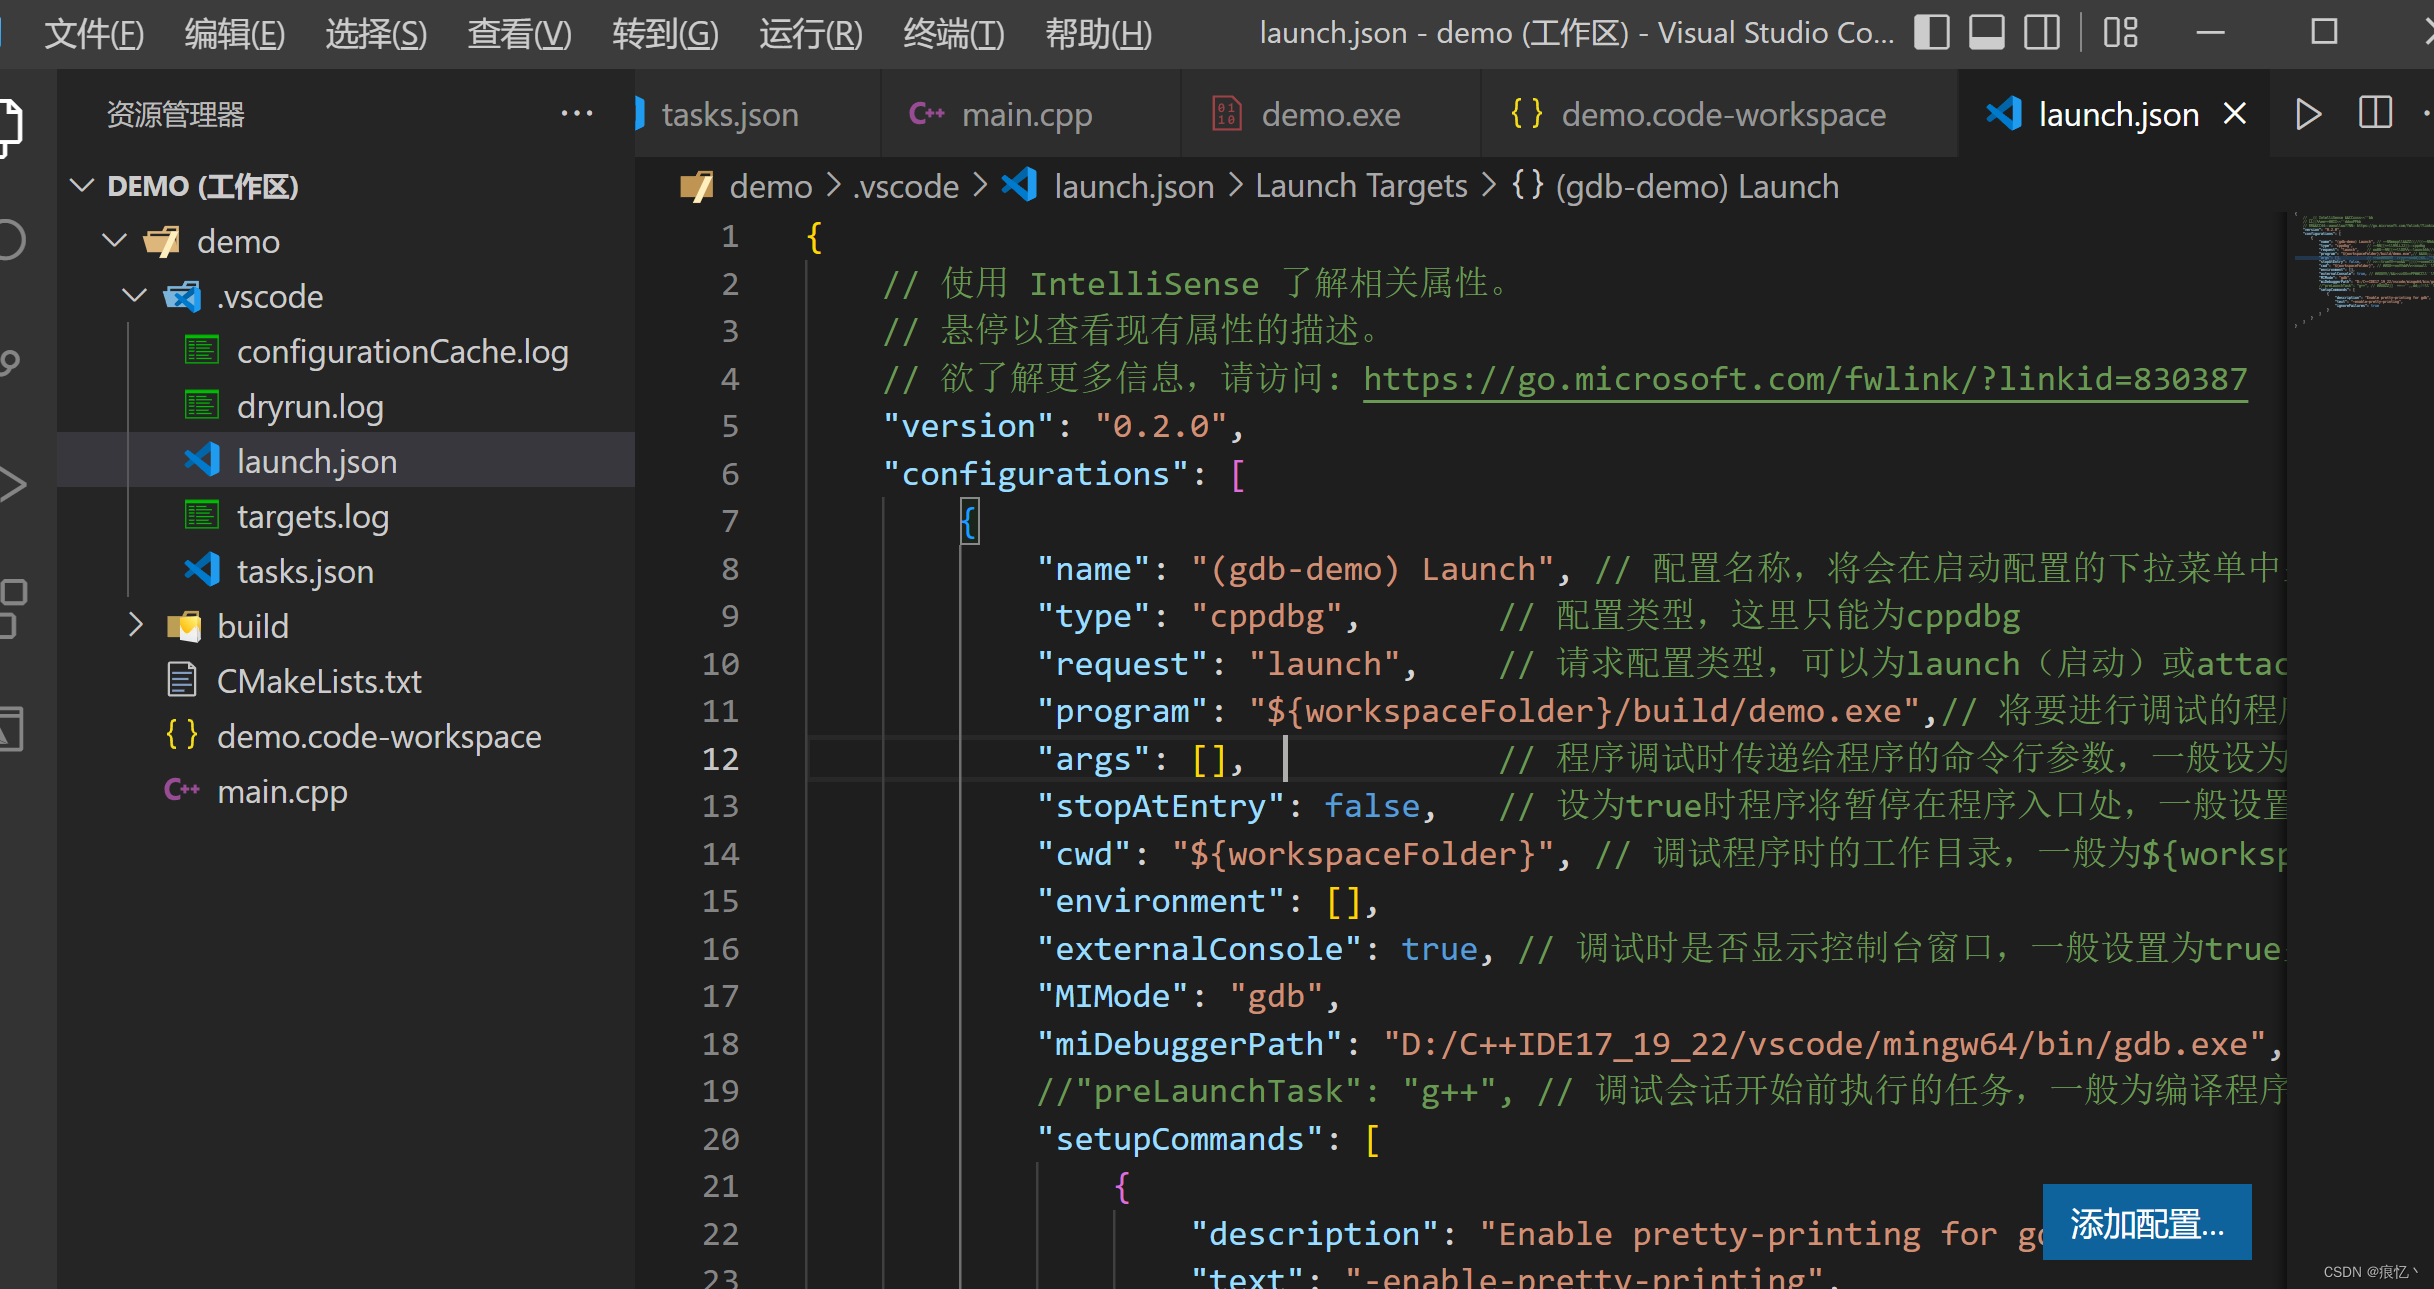The width and height of the screenshot is (2434, 1289).
Task: Start debugging with the play icon beside launch.json tab
Action: pos(2307,113)
